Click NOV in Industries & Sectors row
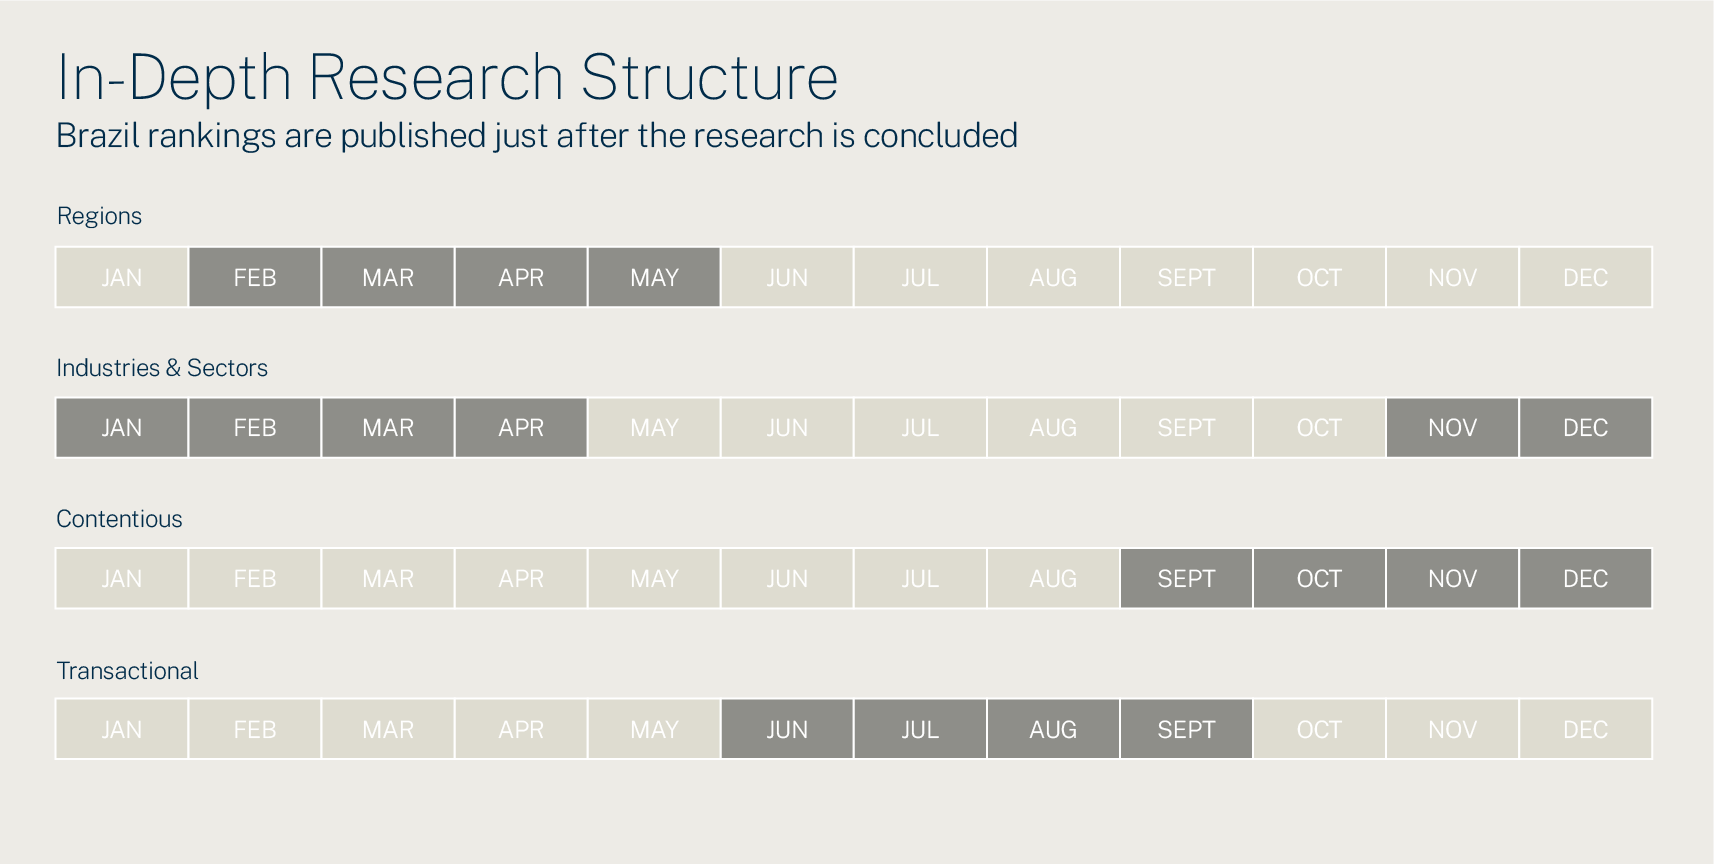The height and width of the screenshot is (864, 1714). tap(1452, 428)
